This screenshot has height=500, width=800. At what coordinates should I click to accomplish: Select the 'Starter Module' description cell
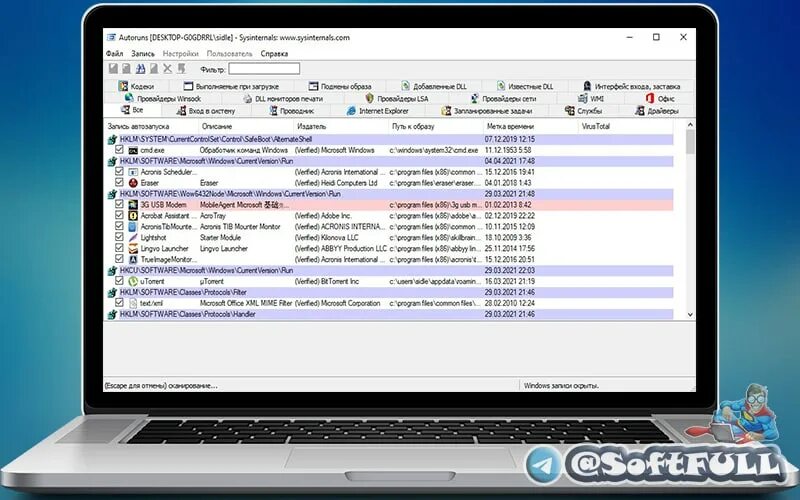(222, 237)
